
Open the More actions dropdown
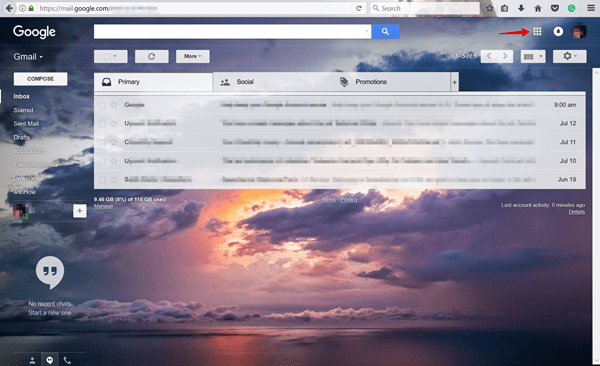click(192, 56)
